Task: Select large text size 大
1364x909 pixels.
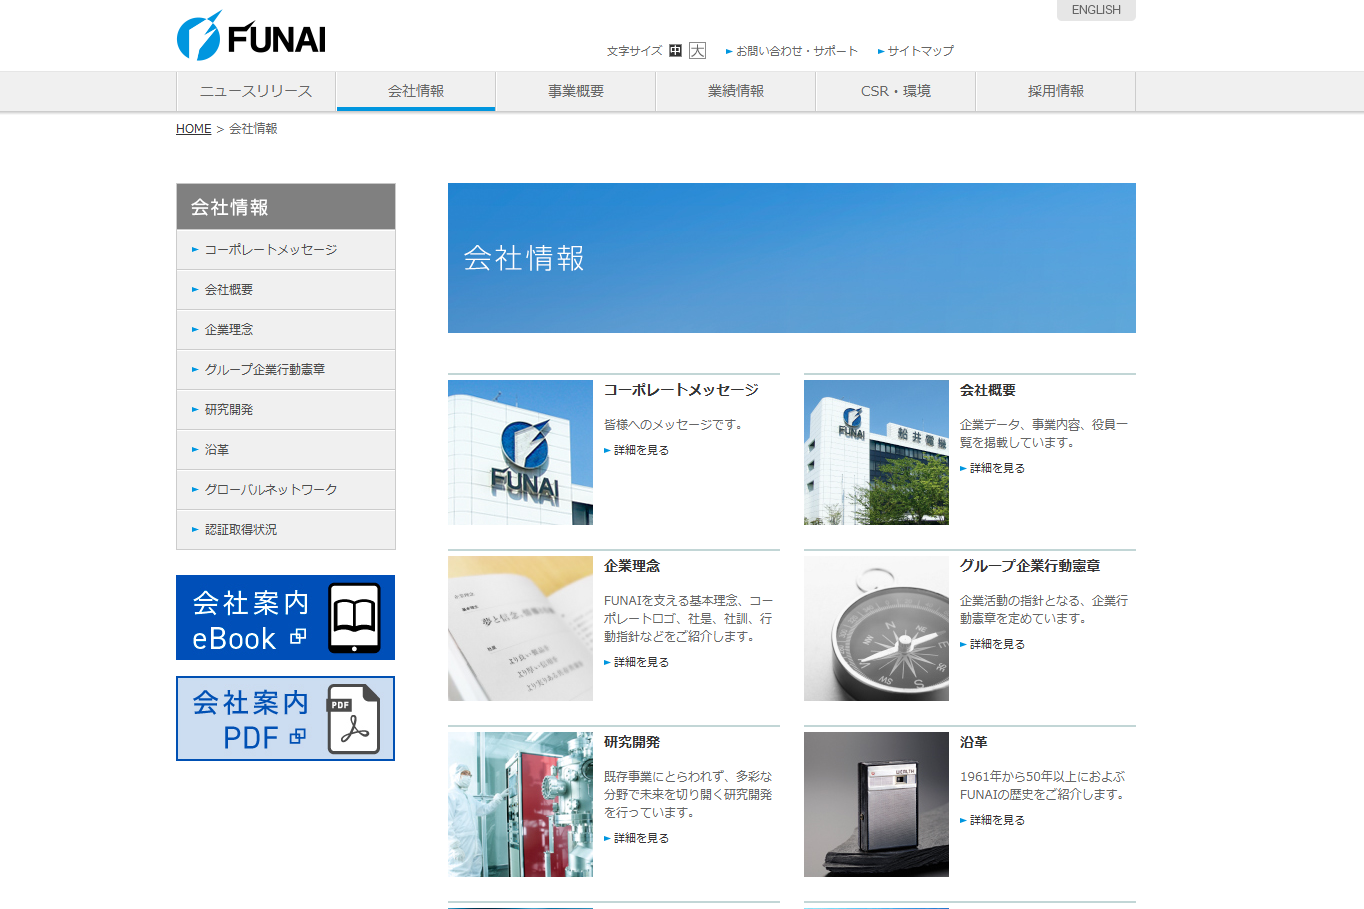Action: tap(696, 50)
